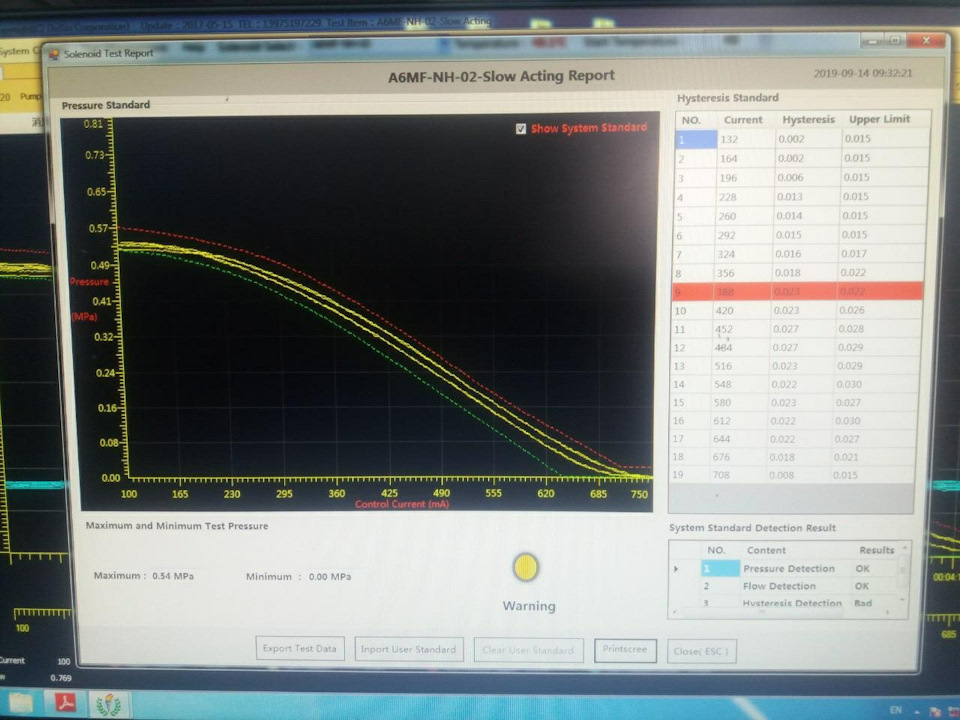
Task: Click the Solenoid Test Report title icon
Action: pos(54,54)
